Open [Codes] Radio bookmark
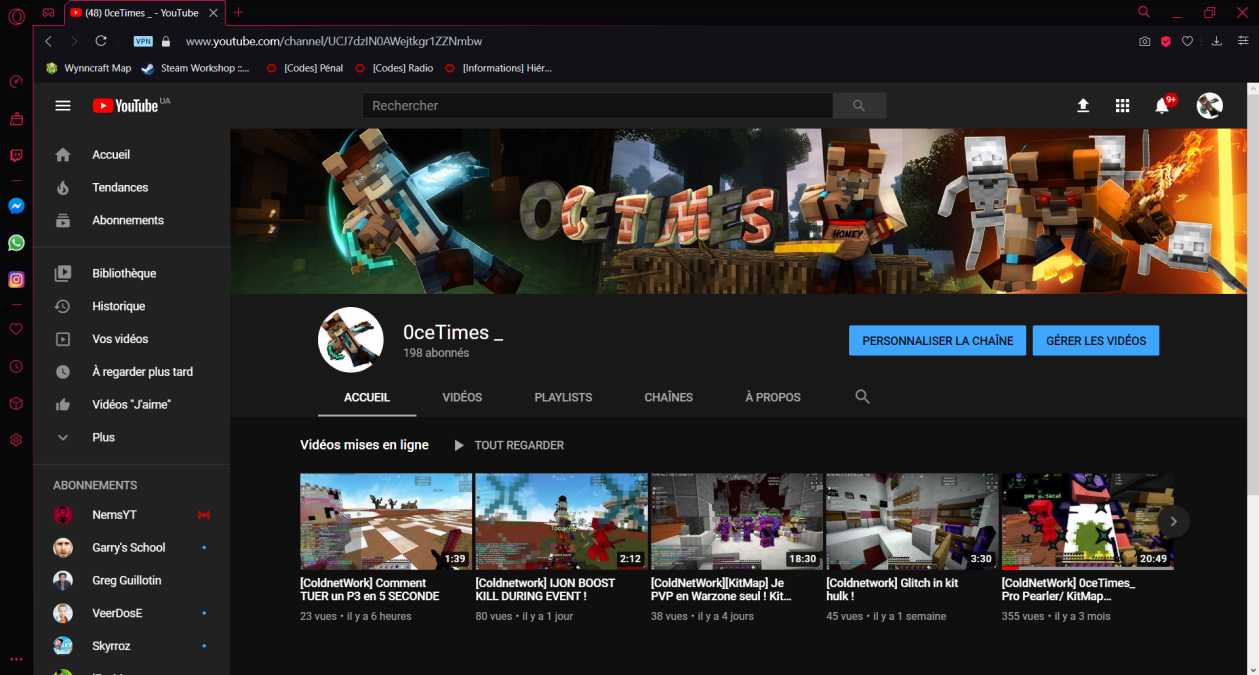Viewport: 1259px width, 675px height. tap(395, 68)
